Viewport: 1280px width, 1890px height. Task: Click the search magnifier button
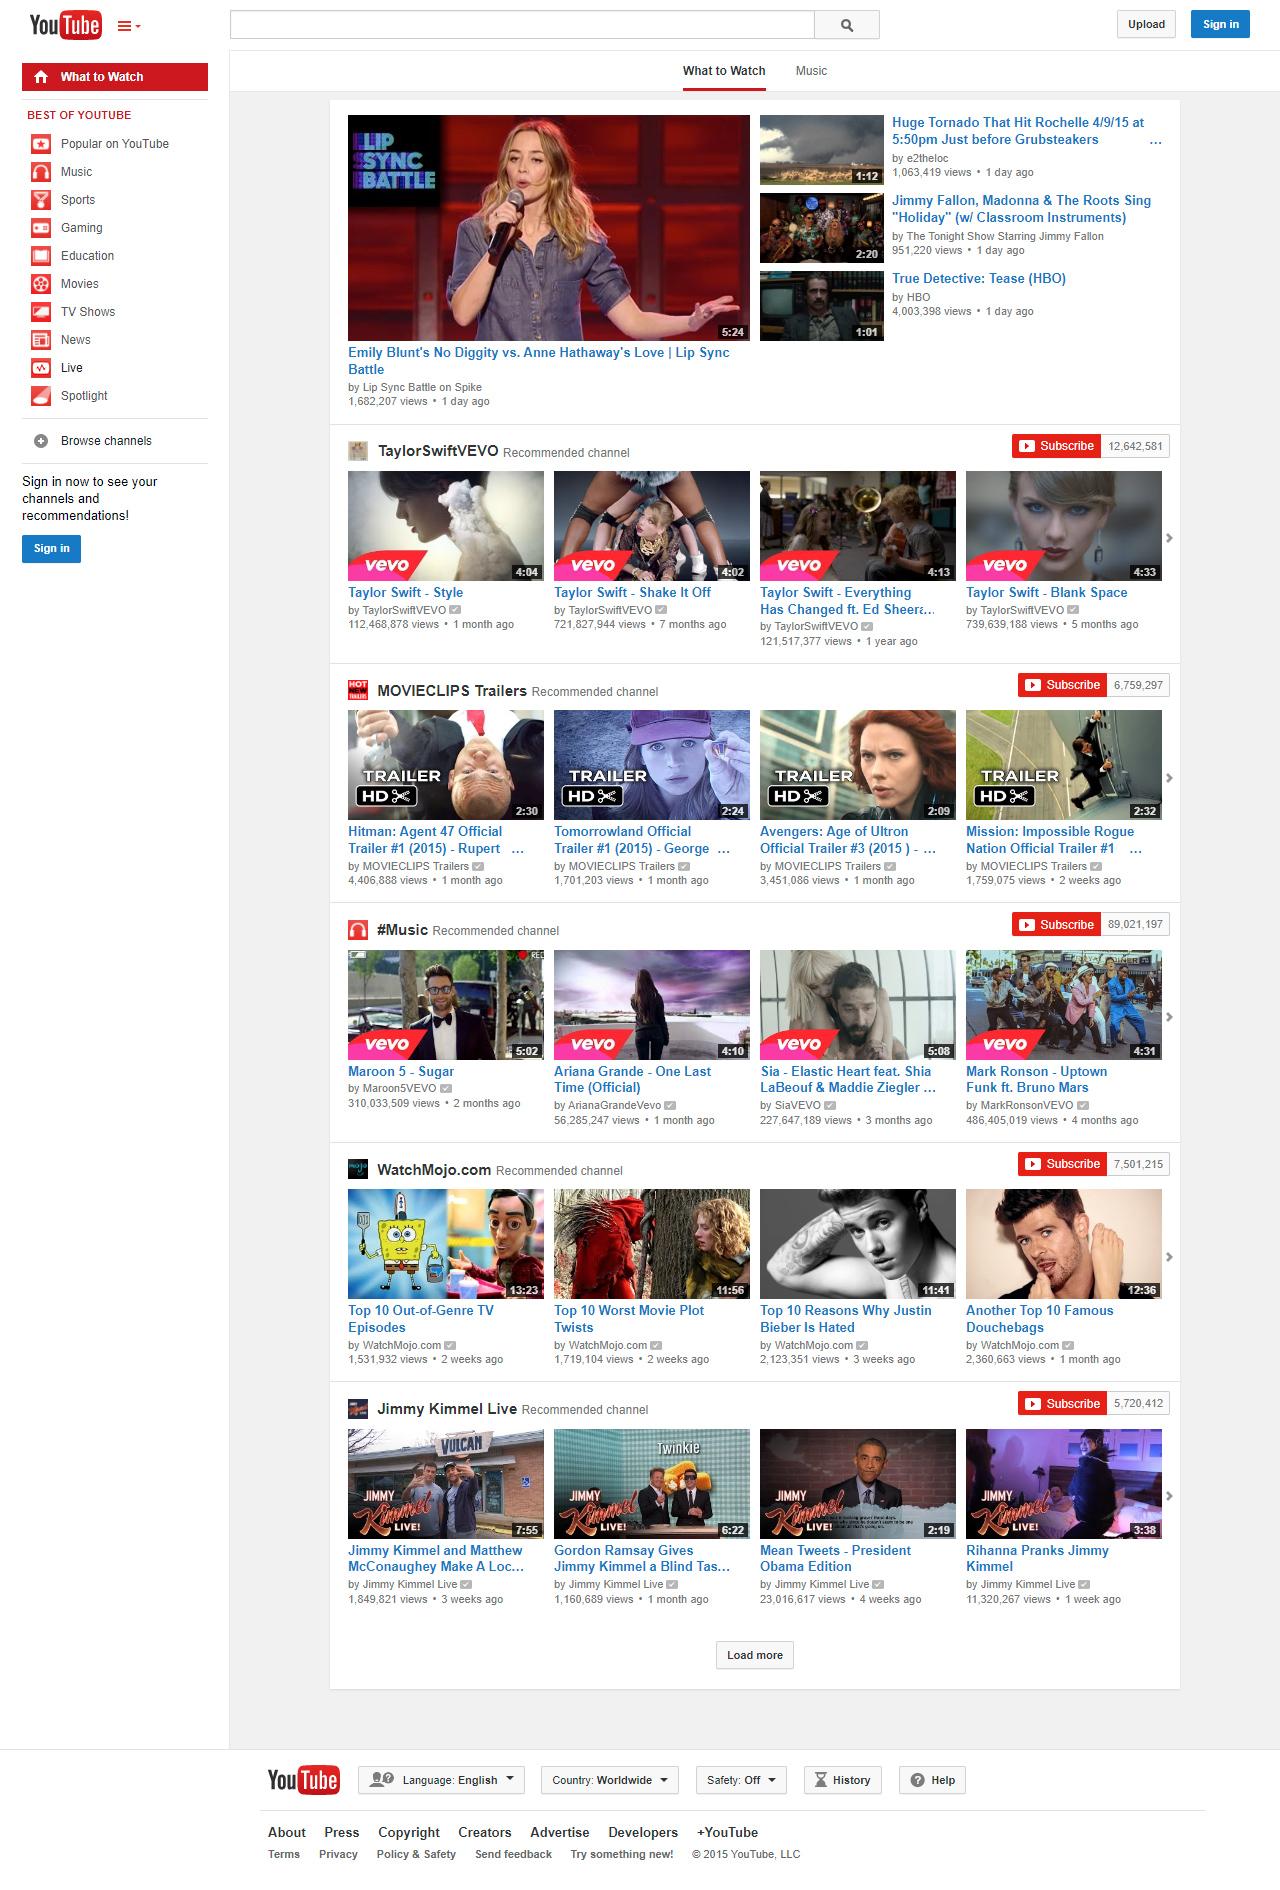pyautogui.click(x=847, y=25)
